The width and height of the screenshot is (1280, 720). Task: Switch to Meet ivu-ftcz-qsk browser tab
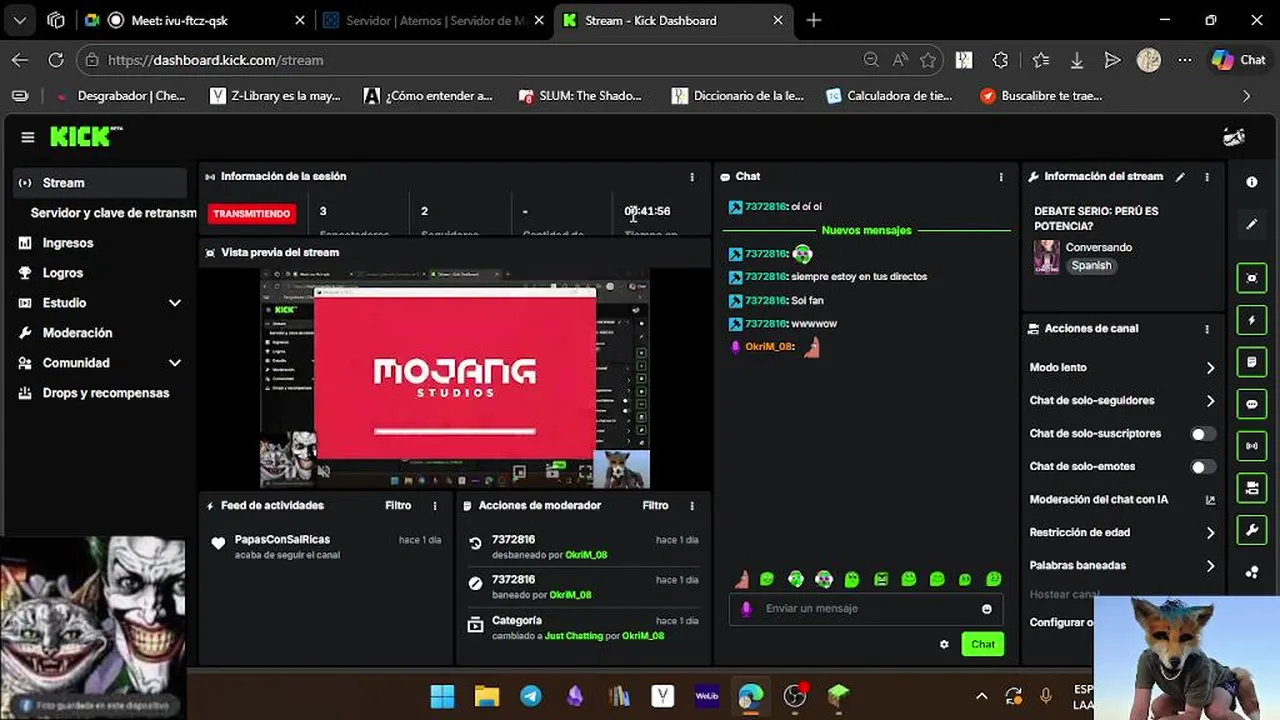(195, 20)
